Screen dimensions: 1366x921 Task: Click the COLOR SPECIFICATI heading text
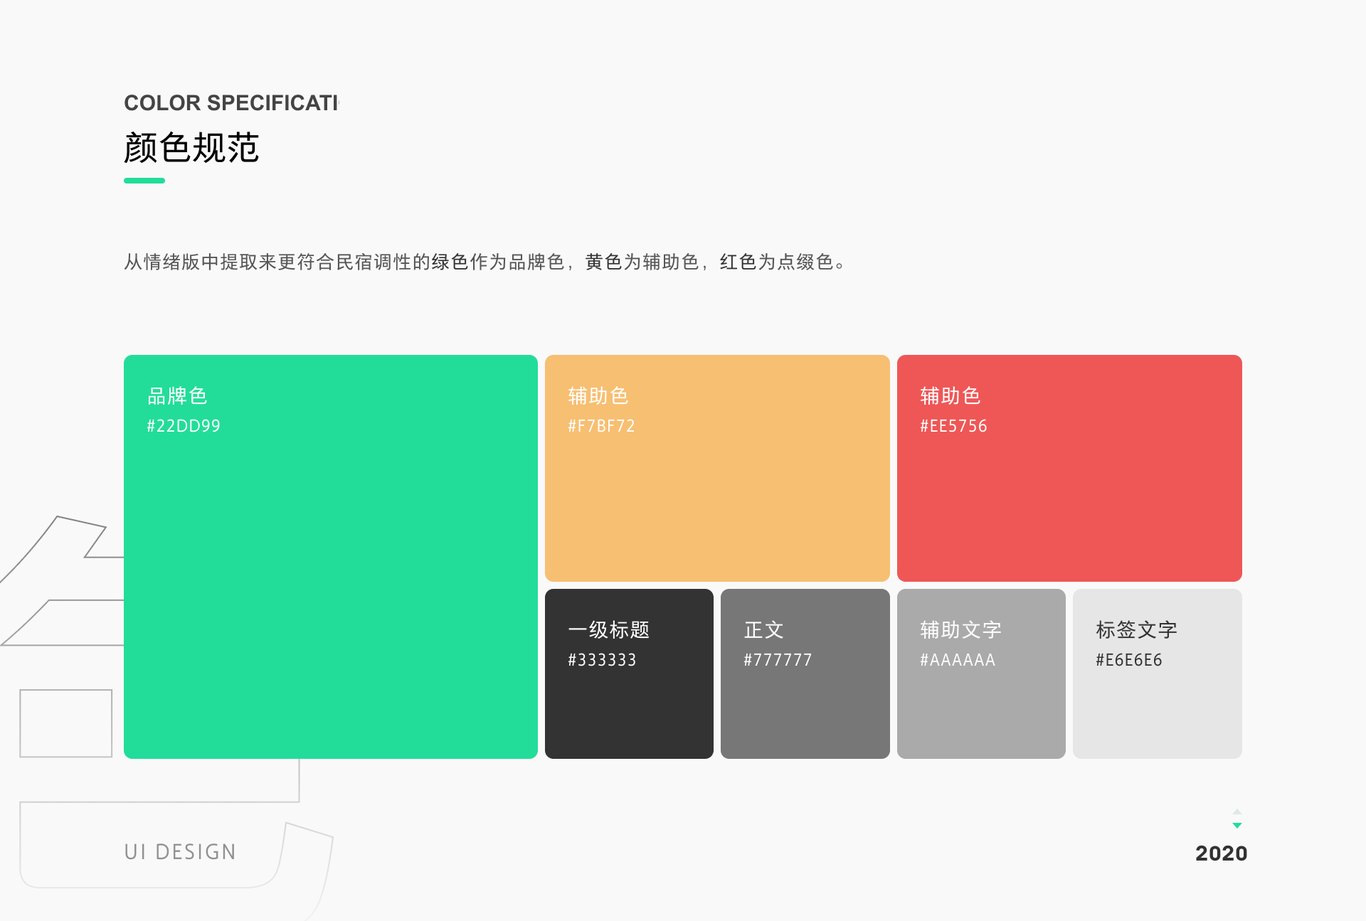231,103
